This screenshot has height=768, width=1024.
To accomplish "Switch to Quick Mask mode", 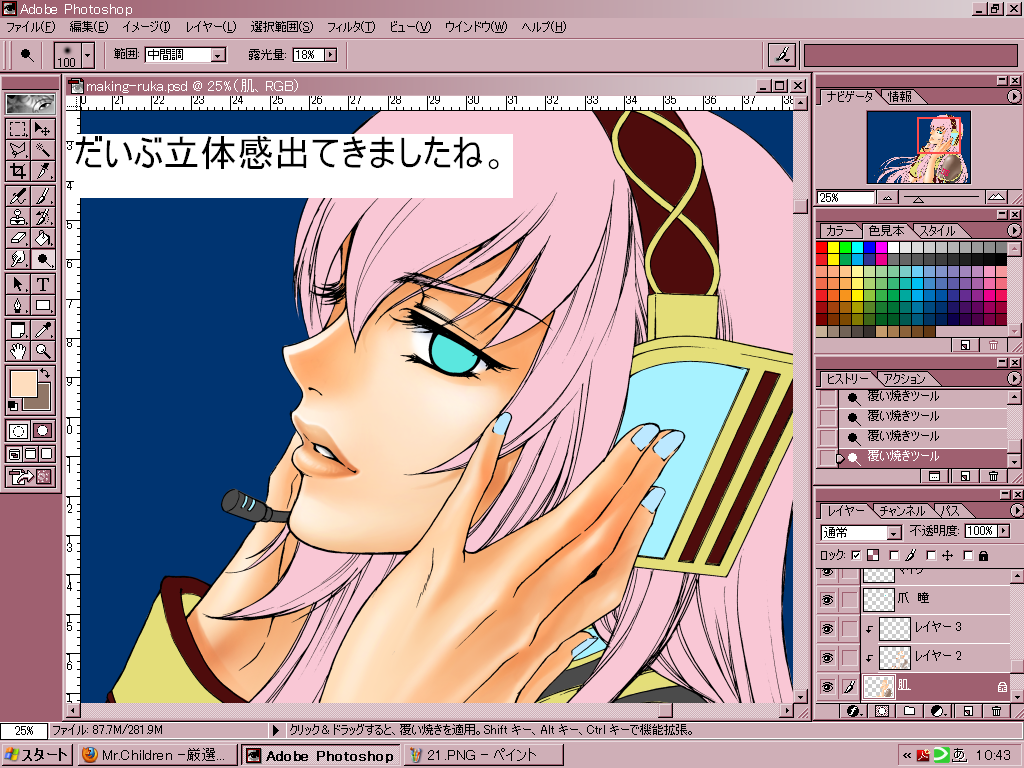I will coord(42,431).
